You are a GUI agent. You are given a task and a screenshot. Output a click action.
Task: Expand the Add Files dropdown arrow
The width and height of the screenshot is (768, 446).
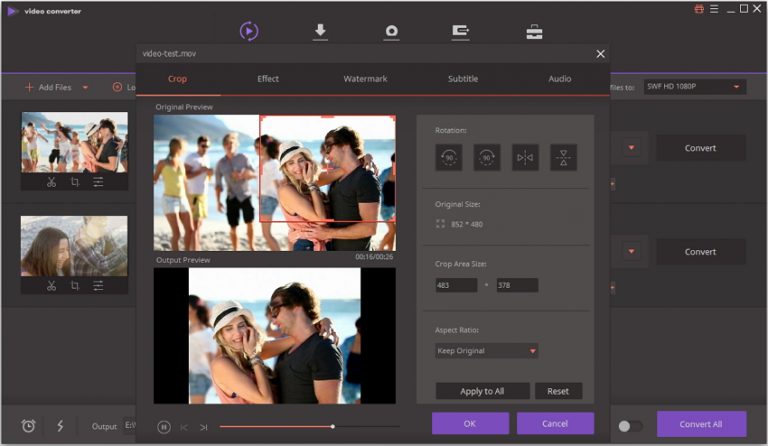pyautogui.click(x=85, y=88)
